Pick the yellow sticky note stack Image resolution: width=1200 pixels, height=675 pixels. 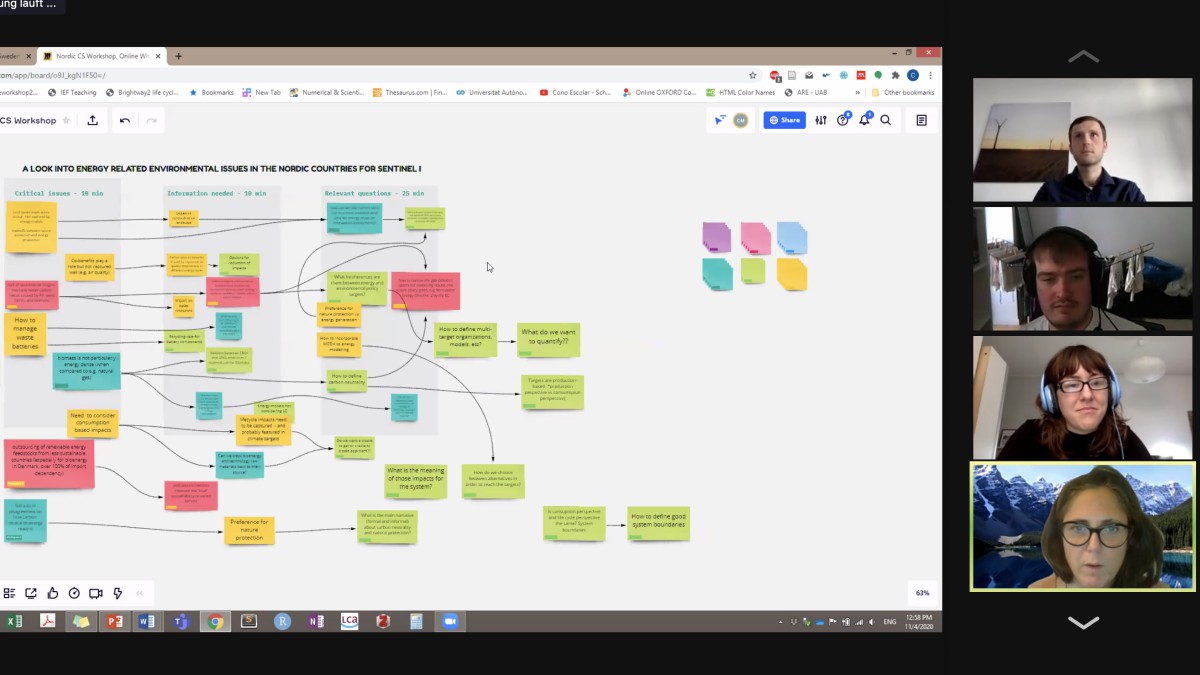pyautogui.click(x=791, y=274)
